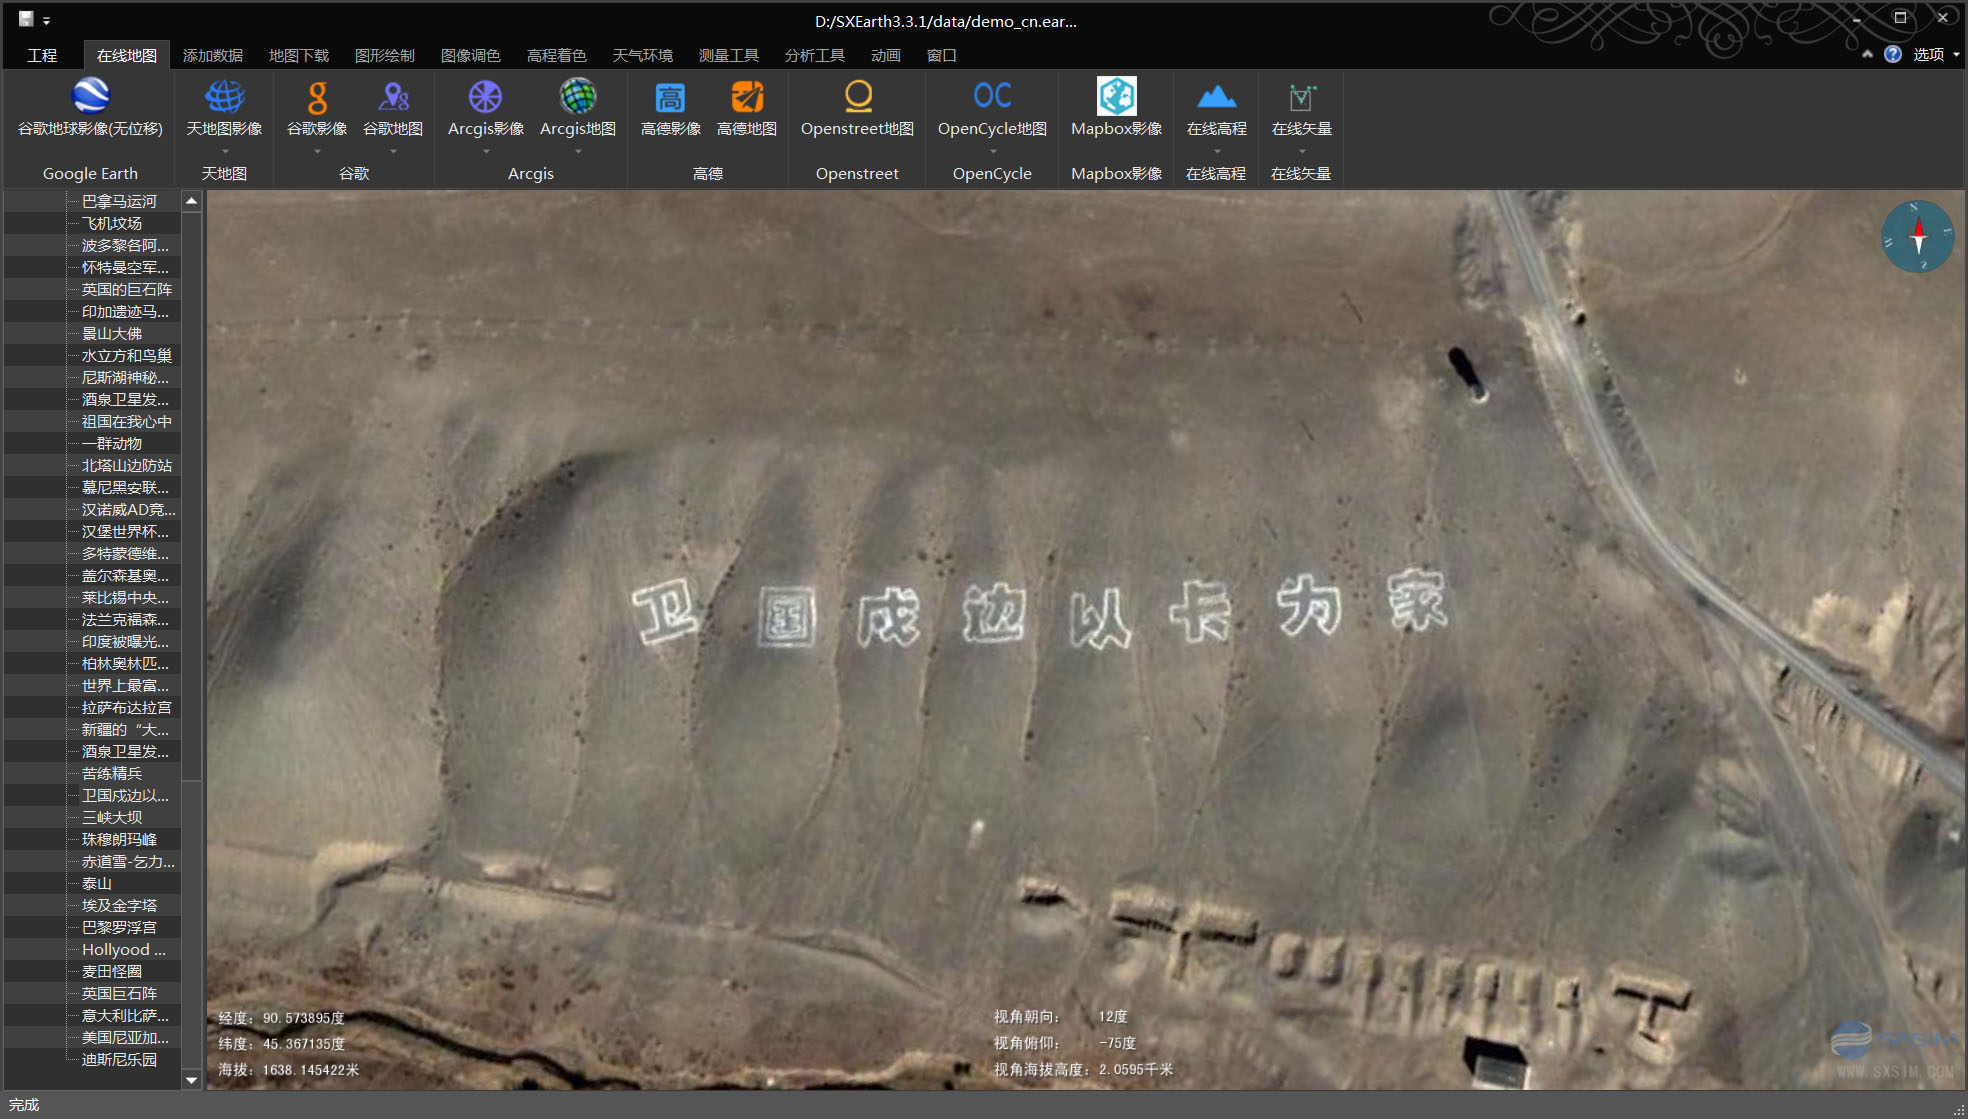Select 祖国在我心中 list item
The height and width of the screenshot is (1119, 1968).
click(127, 421)
